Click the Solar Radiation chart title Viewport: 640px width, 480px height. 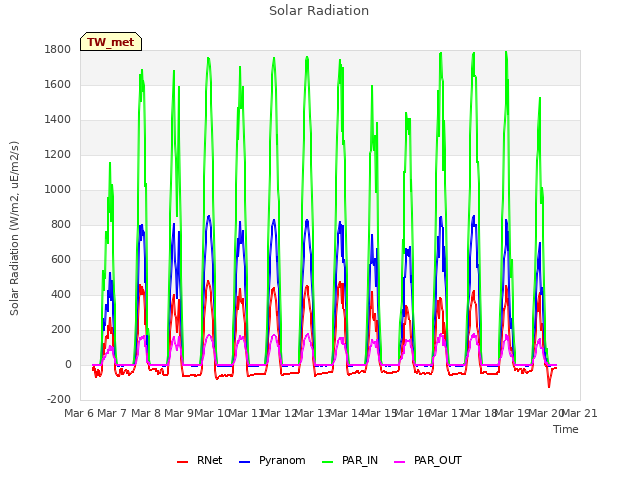(319, 11)
